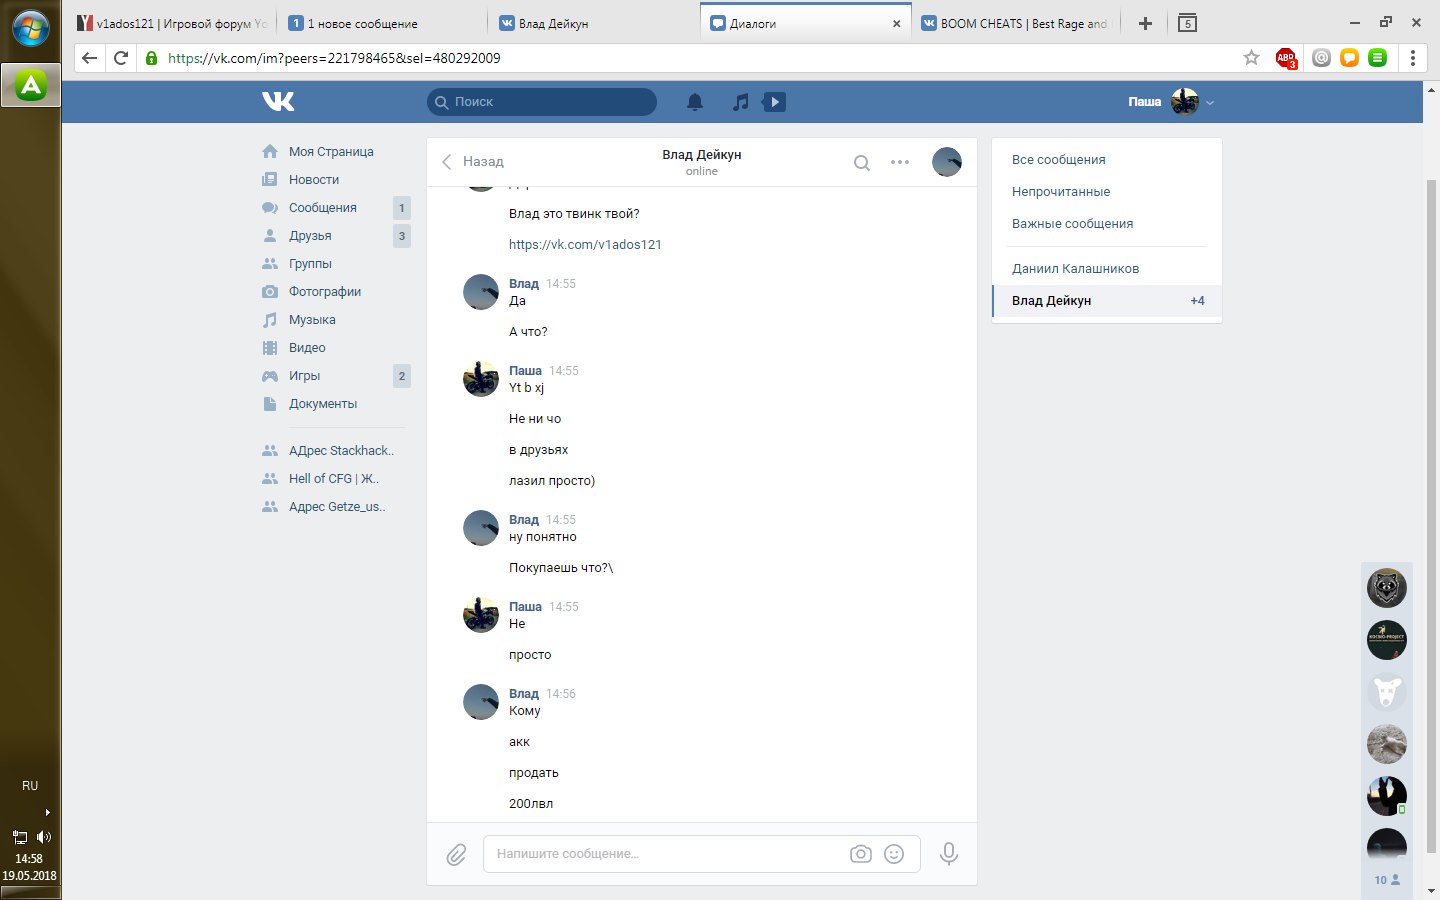The height and width of the screenshot is (900, 1440).
Task: Click the Назад back button in the dialog
Action: click(473, 162)
